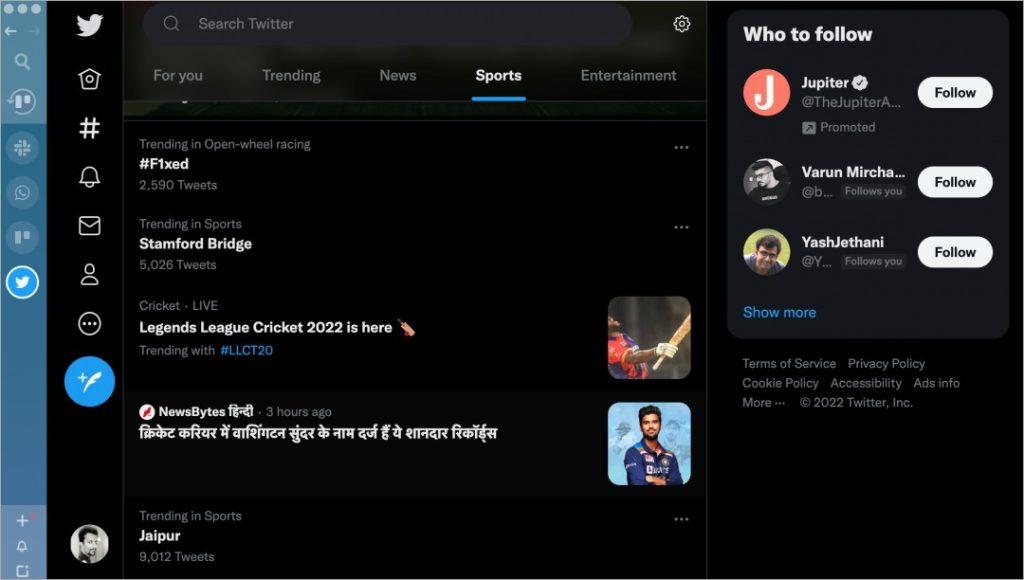This screenshot has width=1024, height=580.
Task: Open Varun Mircha's profile picture
Action: [x=767, y=182]
